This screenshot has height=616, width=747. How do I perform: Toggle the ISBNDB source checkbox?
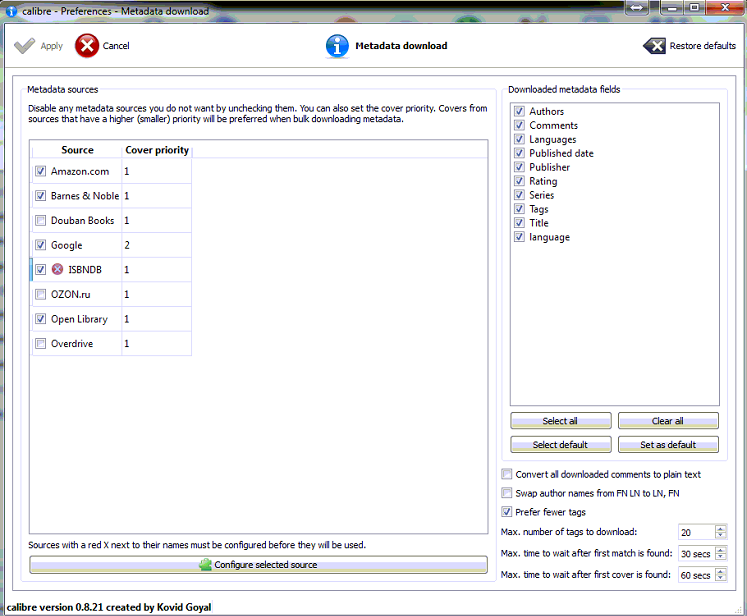coord(40,270)
